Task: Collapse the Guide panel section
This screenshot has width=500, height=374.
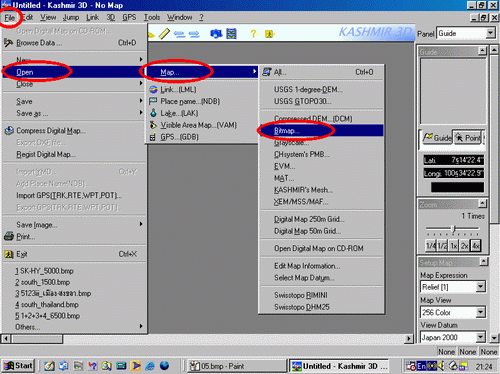Action: 482,51
